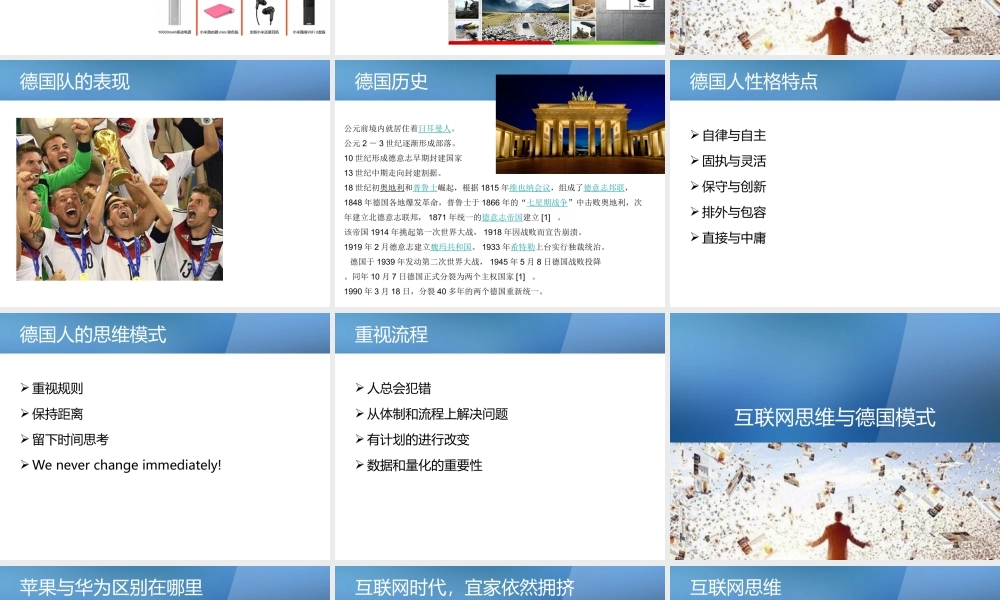Open the 互联网时代，宜家依然拥挤 slide
The width and height of the screenshot is (1000, 600).
pos(499,583)
